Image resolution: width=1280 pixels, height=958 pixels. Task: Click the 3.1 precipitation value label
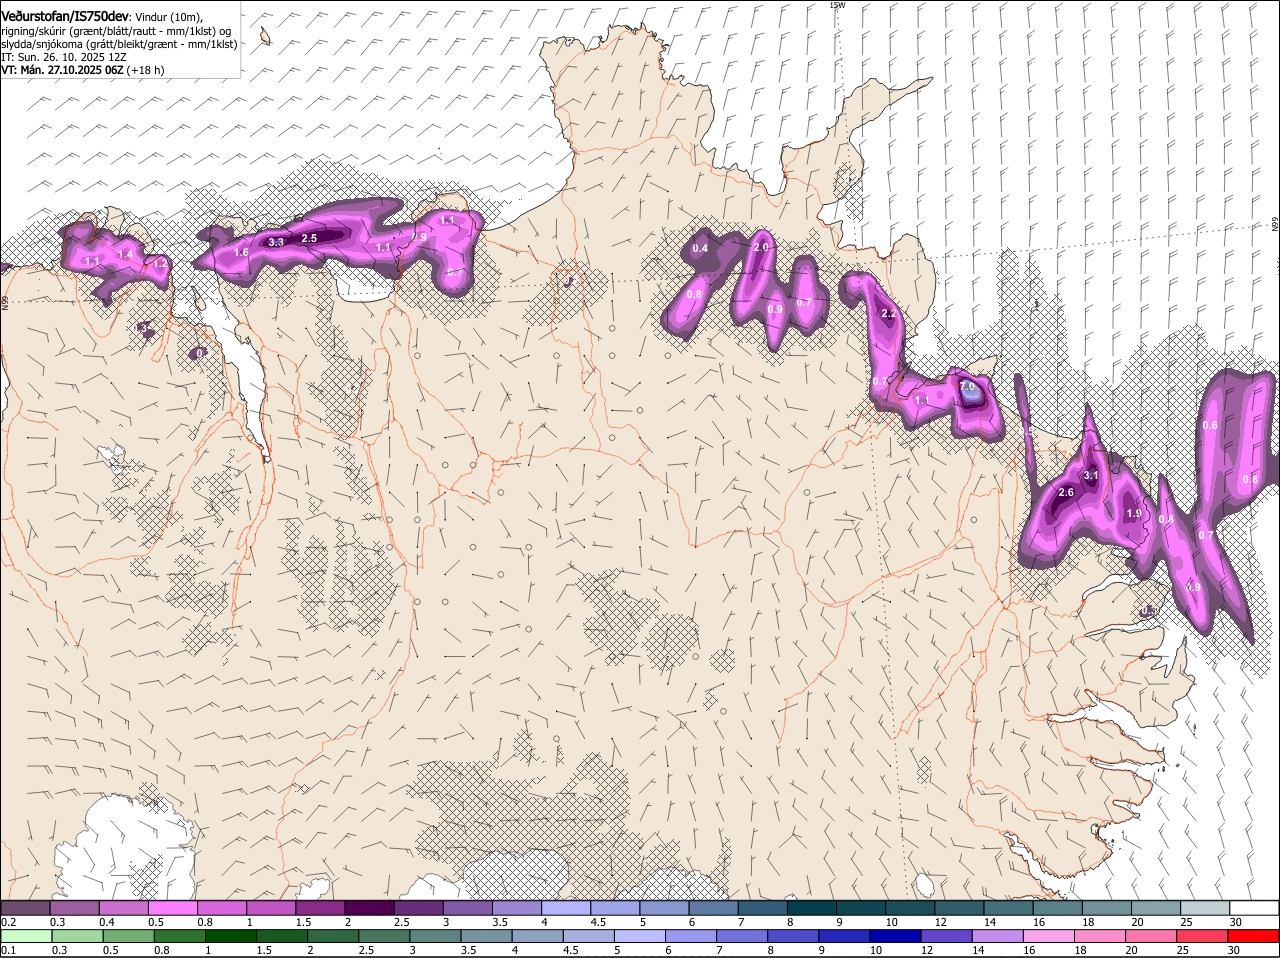pyautogui.click(x=1091, y=476)
